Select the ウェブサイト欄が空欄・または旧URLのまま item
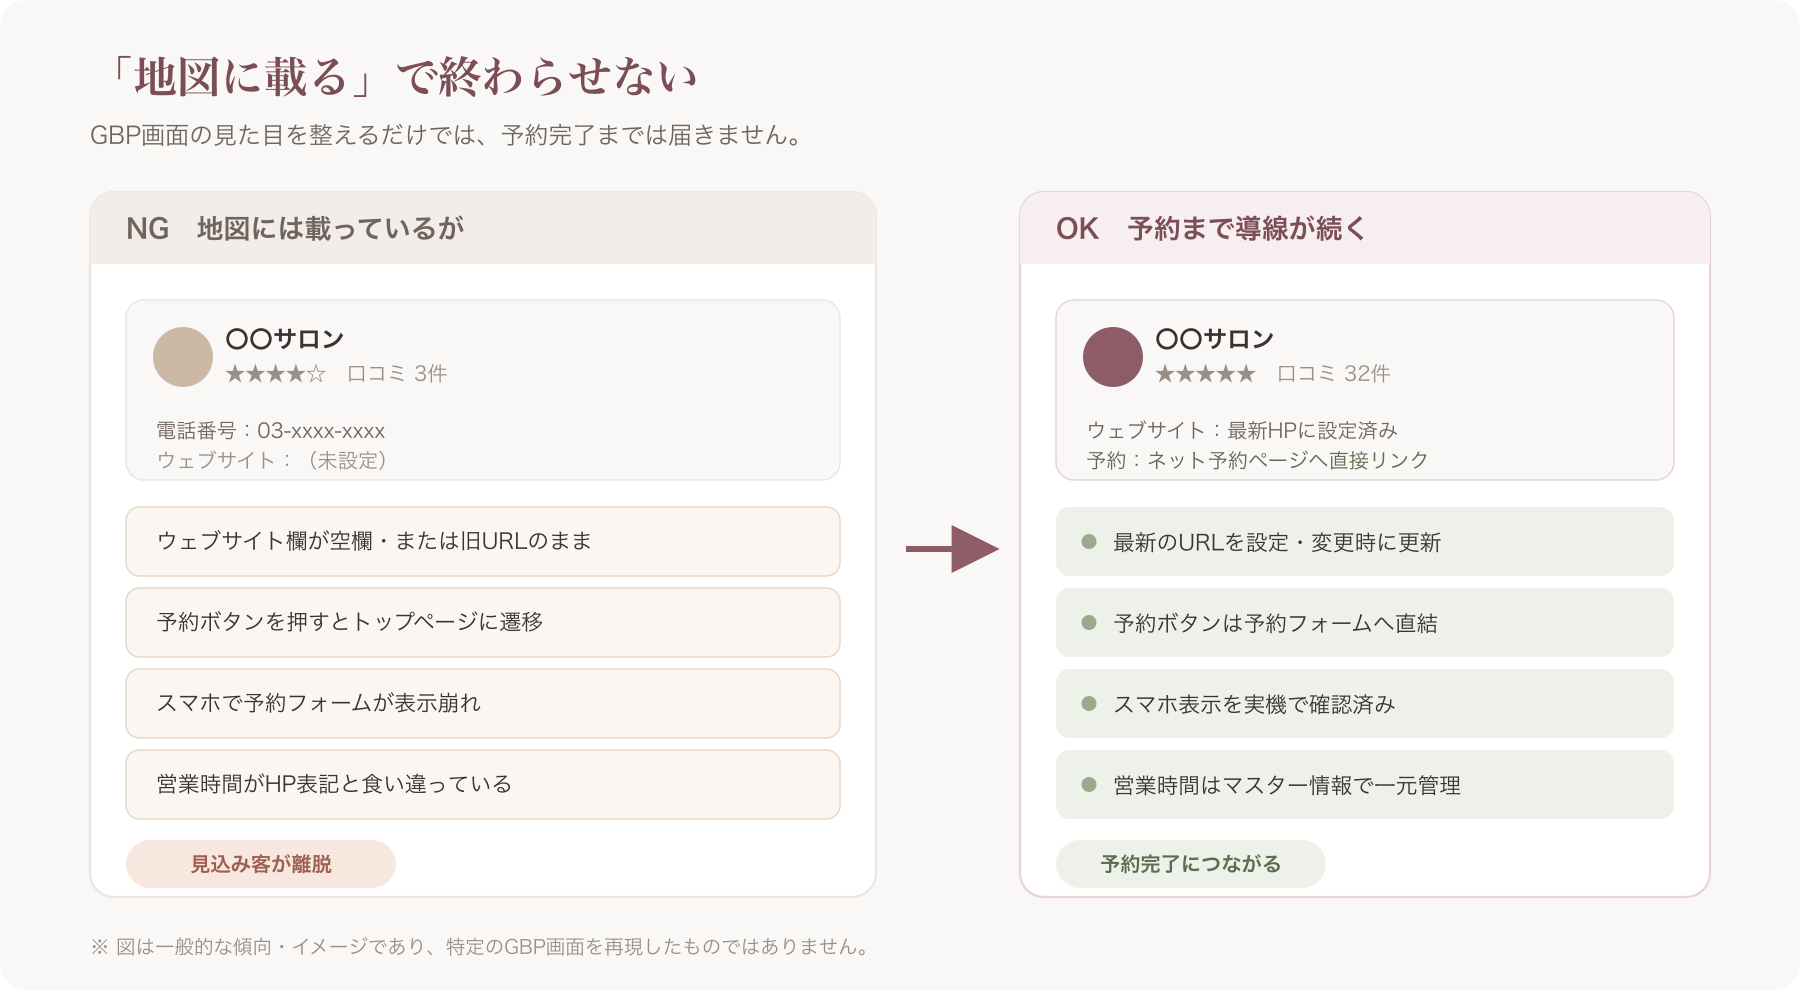This screenshot has width=1800, height=990. [x=483, y=542]
